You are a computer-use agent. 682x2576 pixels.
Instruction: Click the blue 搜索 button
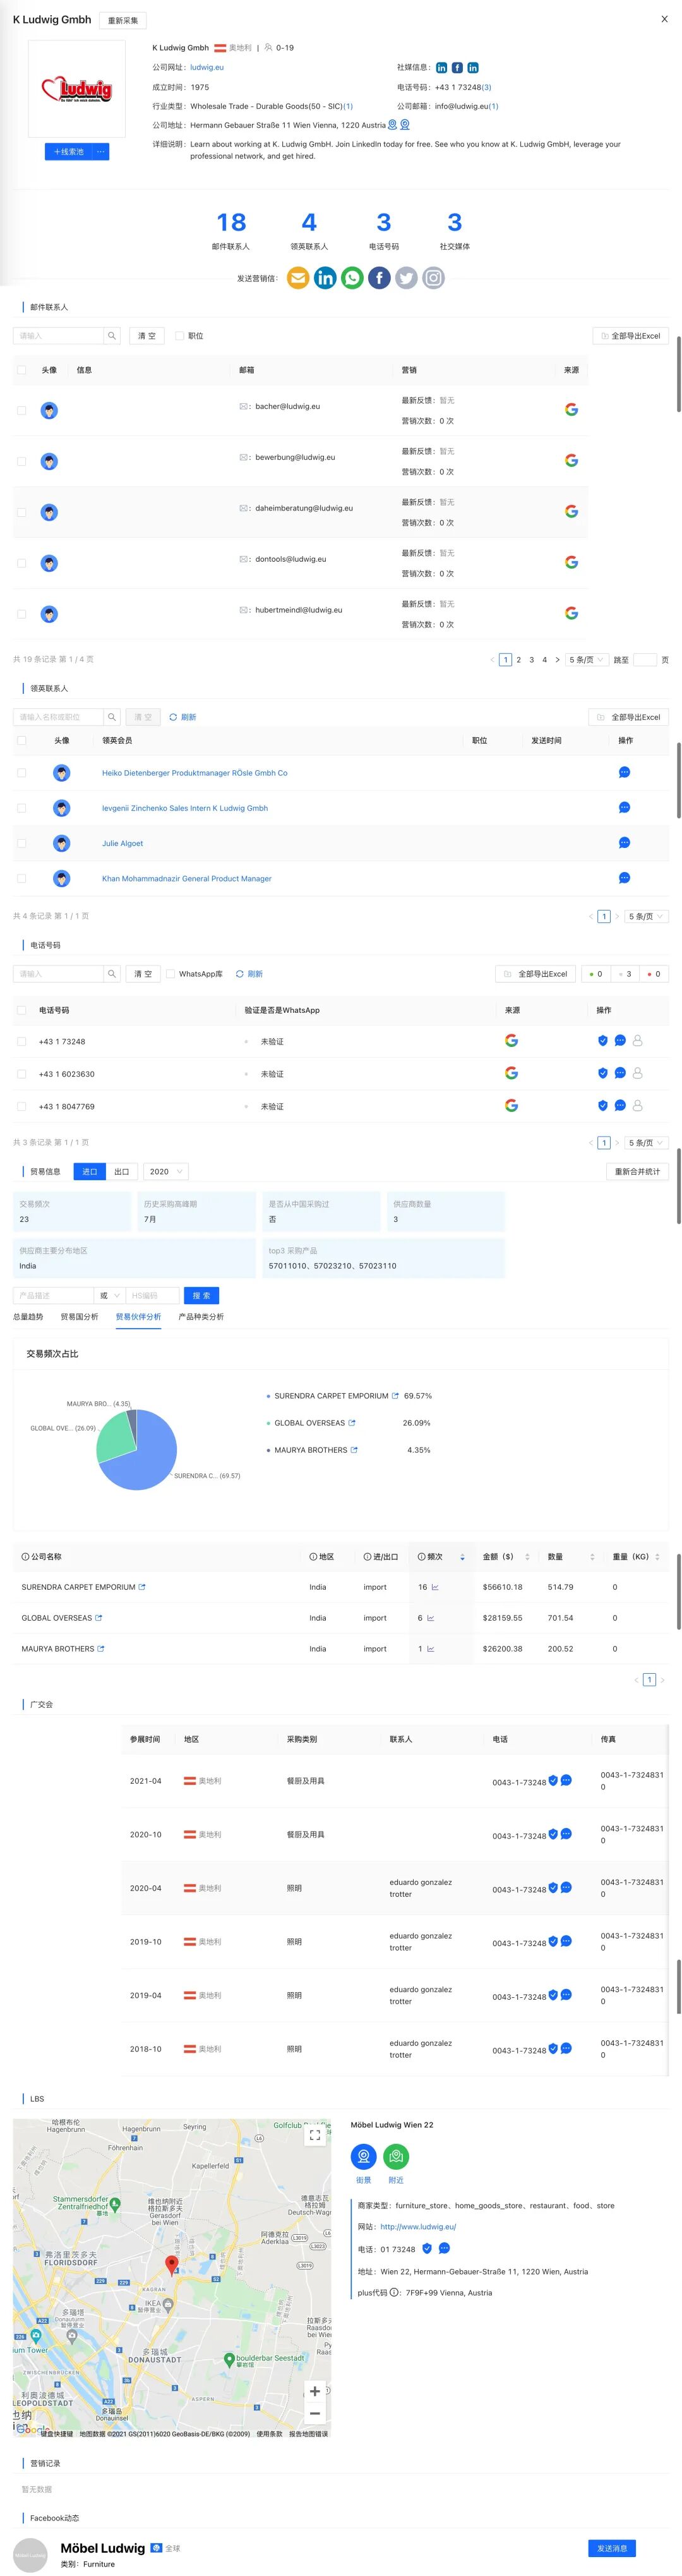(x=201, y=1295)
